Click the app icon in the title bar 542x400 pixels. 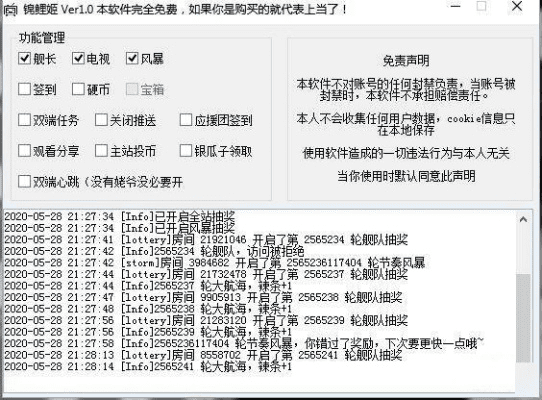point(10,10)
